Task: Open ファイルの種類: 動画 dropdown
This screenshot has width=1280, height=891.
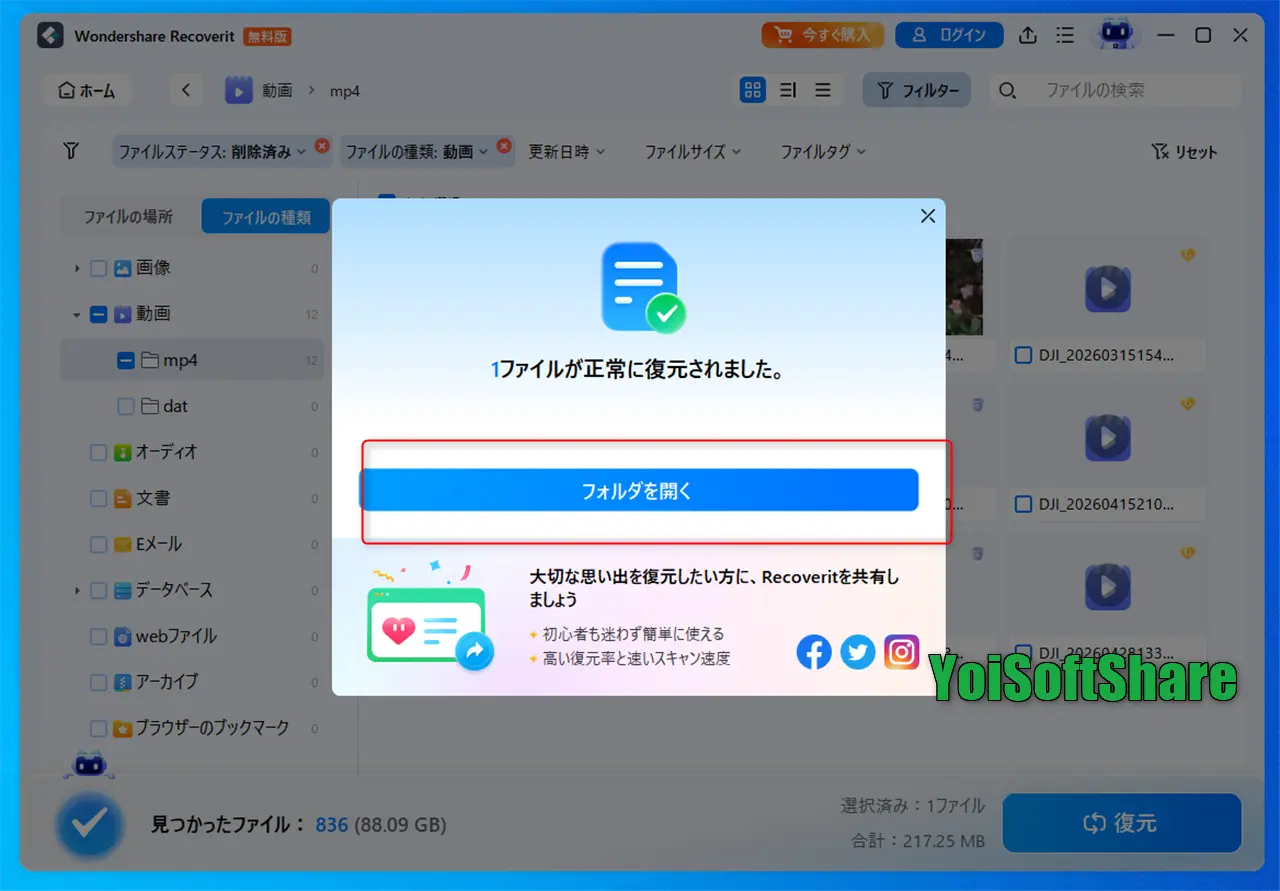Action: coord(417,152)
